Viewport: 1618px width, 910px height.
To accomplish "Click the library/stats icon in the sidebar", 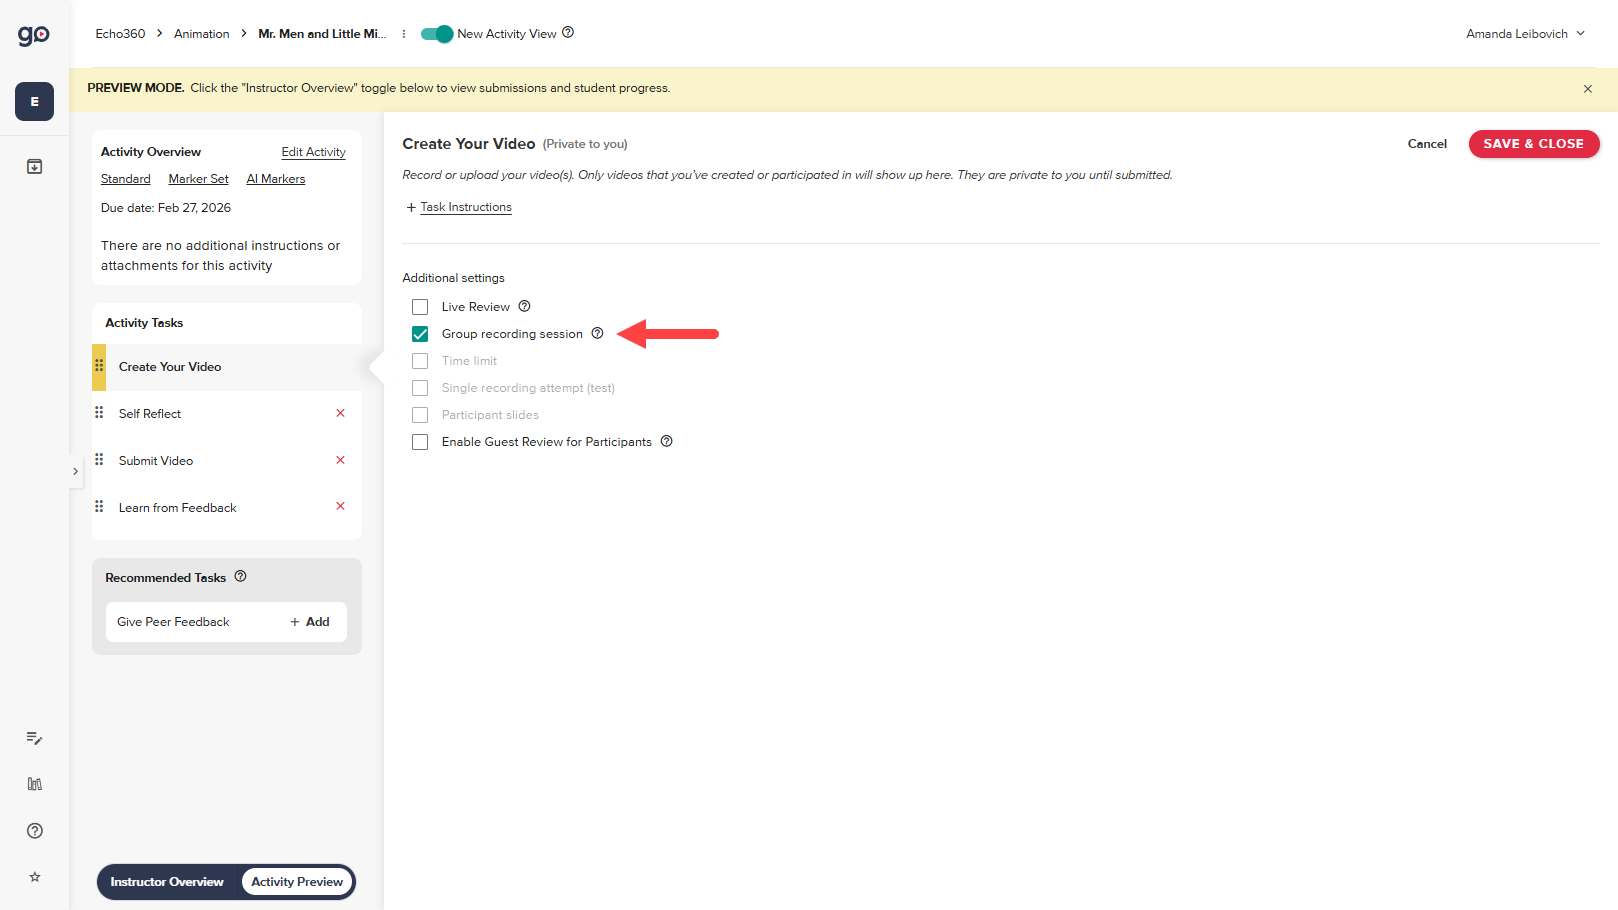I will [33, 784].
